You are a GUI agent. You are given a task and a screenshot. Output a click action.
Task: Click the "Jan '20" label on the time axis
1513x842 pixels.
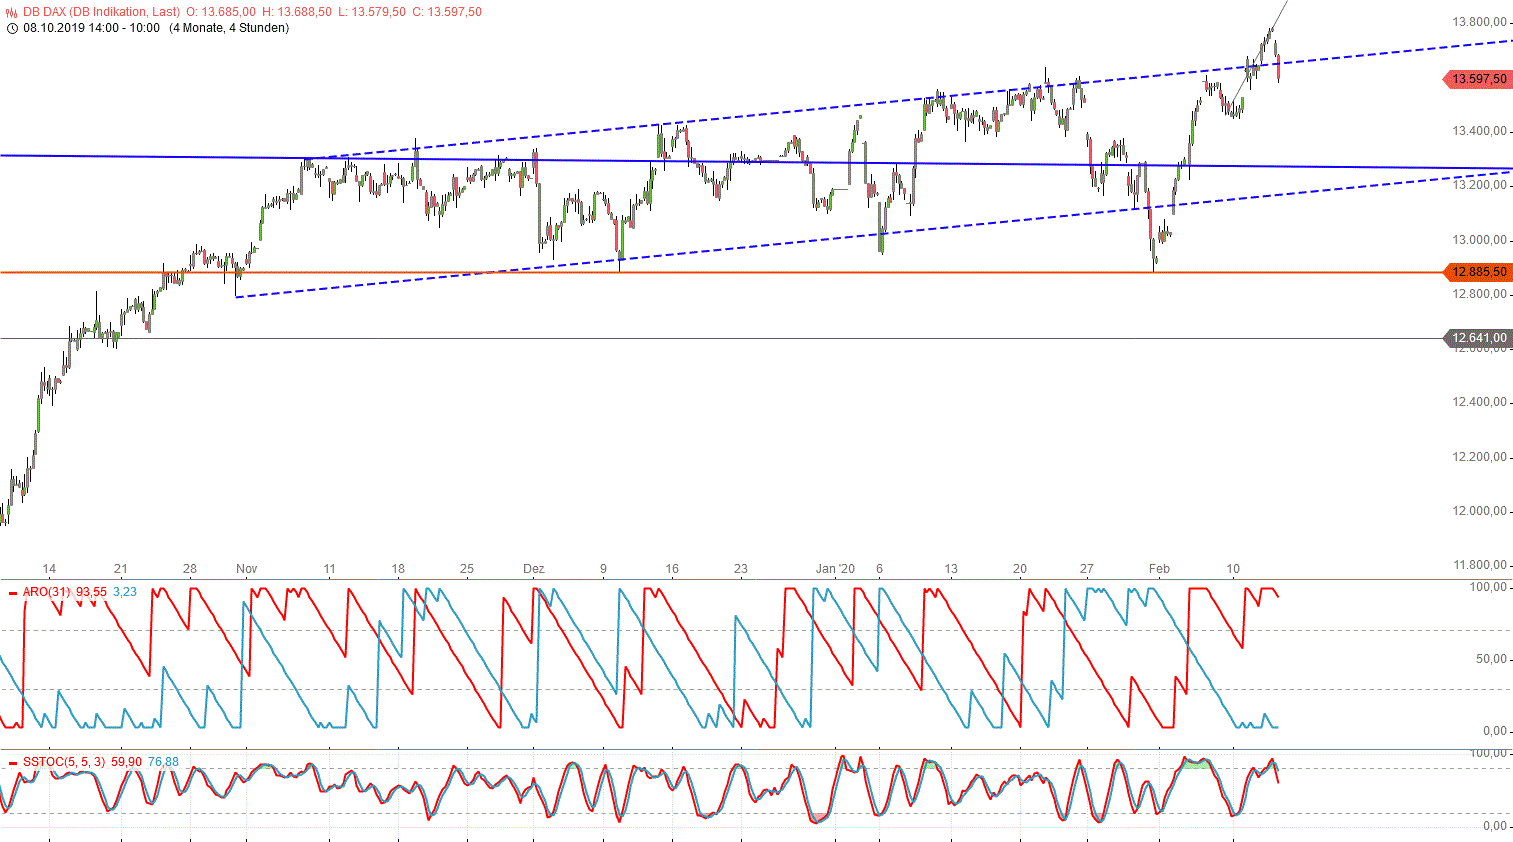coord(835,569)
